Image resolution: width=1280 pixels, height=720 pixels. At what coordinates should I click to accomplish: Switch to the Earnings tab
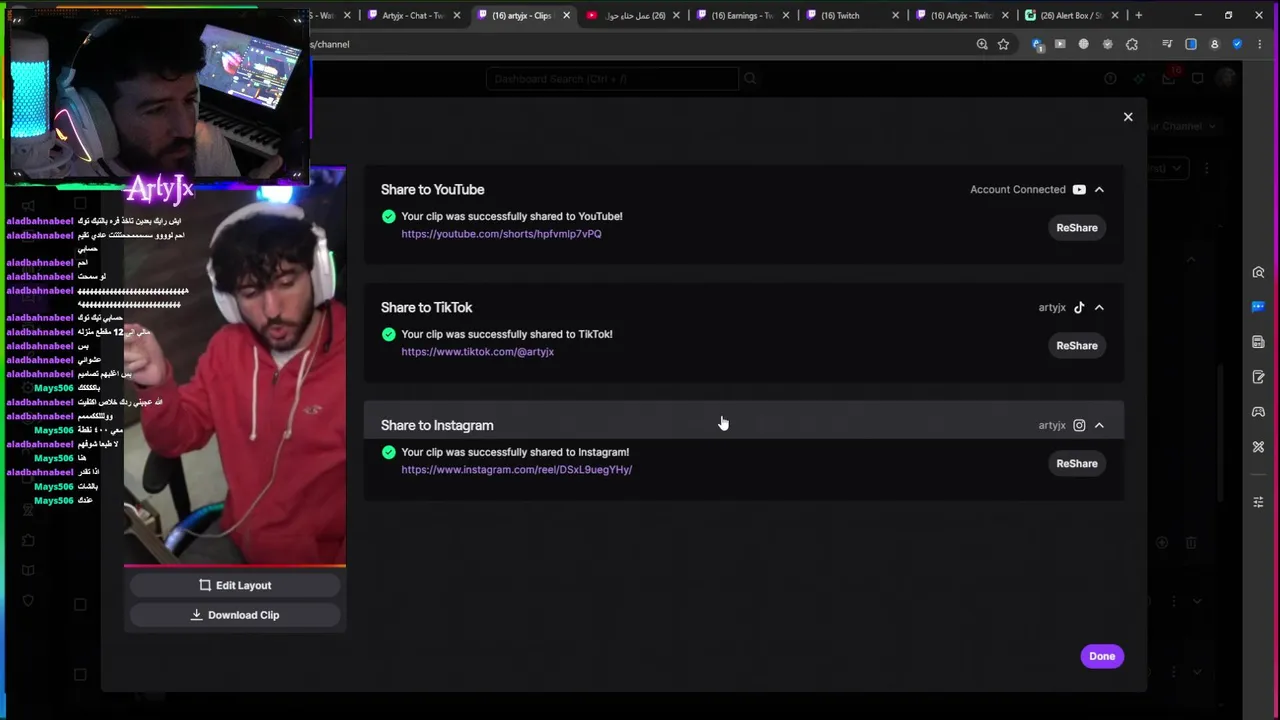pyautogui.click(x=741, y=15)
